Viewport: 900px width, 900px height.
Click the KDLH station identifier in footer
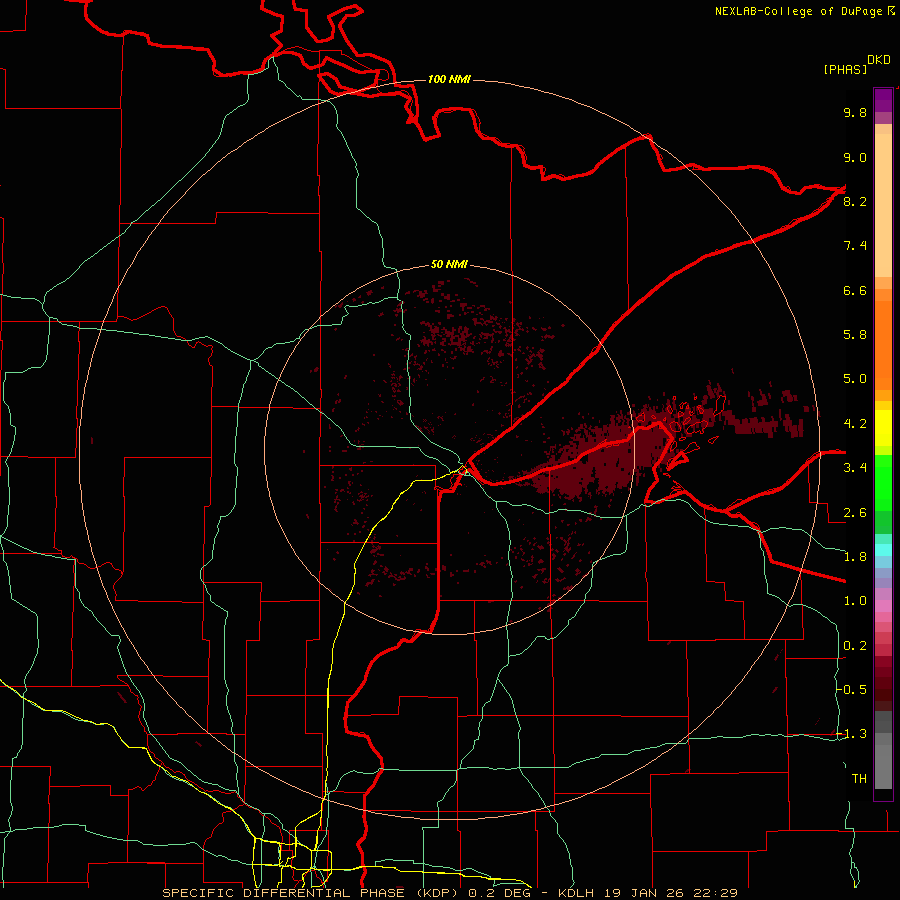click(576, 893)
